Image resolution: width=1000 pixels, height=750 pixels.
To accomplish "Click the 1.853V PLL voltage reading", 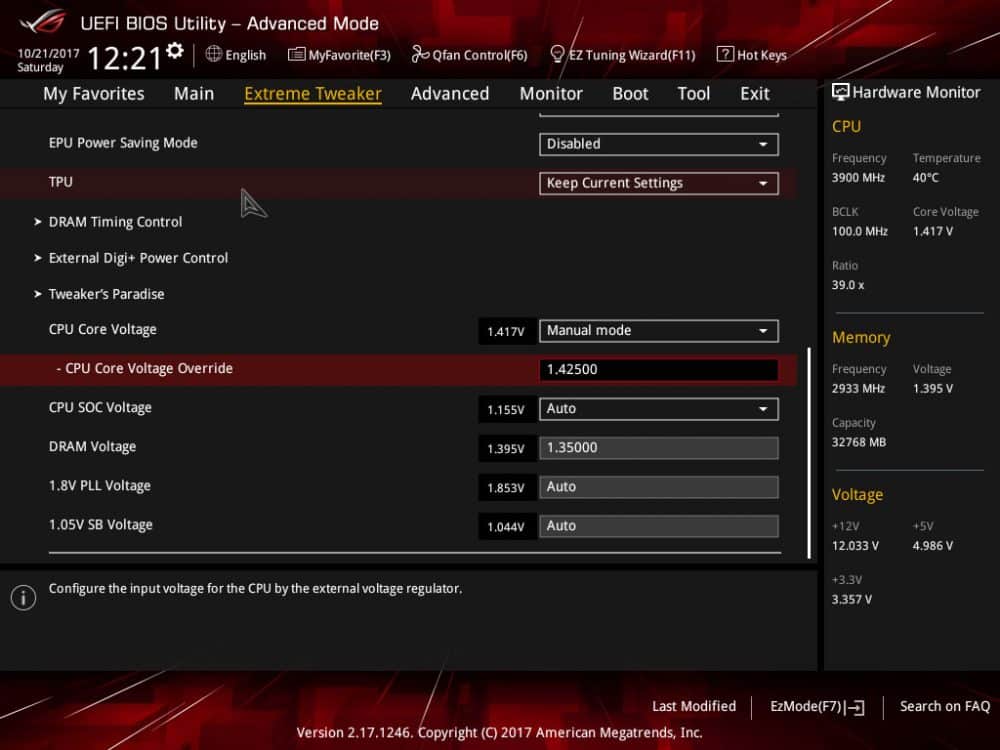I will (506, 488).
